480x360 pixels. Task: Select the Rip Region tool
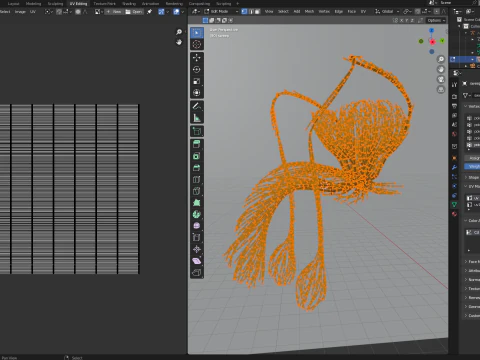[x=197, y=273]
